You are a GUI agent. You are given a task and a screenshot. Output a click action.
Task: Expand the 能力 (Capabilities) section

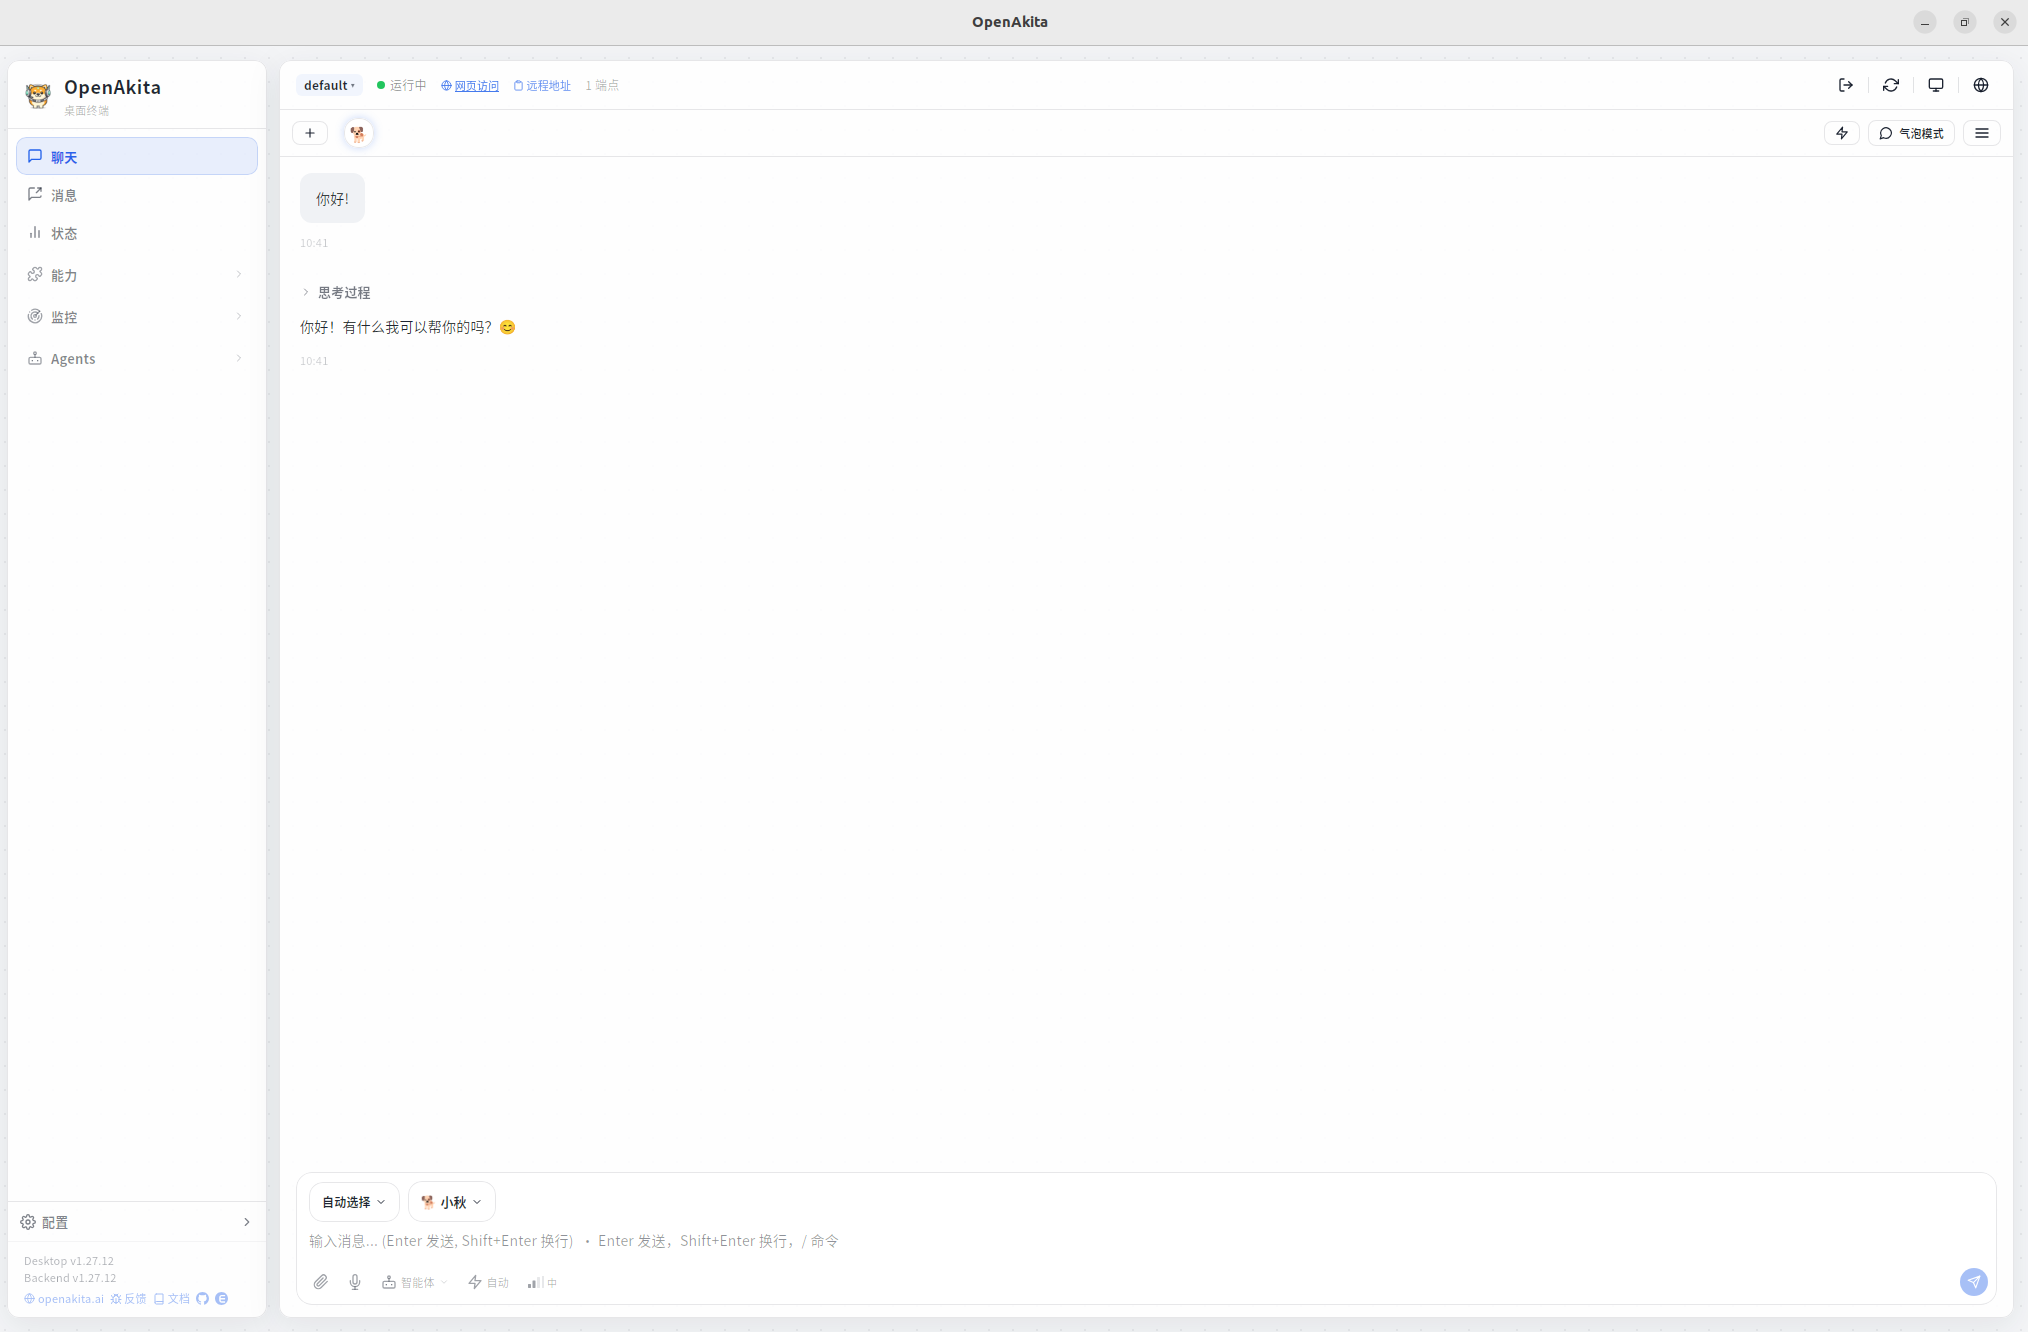[x=137, y=275]
